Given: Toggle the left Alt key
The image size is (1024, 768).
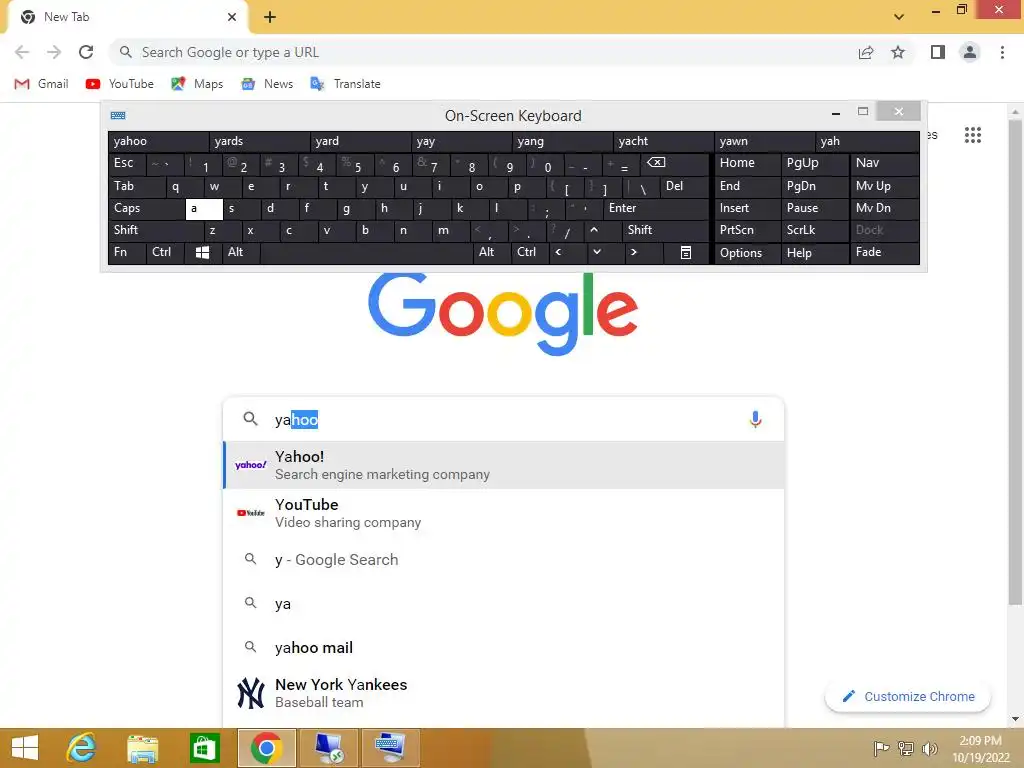Looking at the screenshot, I should 241,252.
